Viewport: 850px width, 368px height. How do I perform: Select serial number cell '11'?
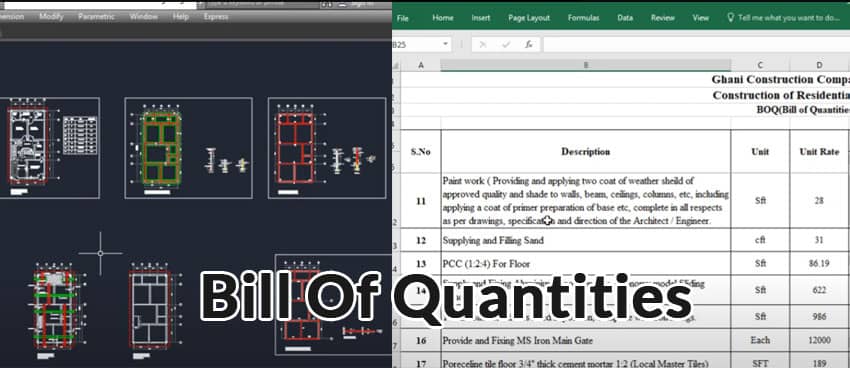(x=421, y=201)
